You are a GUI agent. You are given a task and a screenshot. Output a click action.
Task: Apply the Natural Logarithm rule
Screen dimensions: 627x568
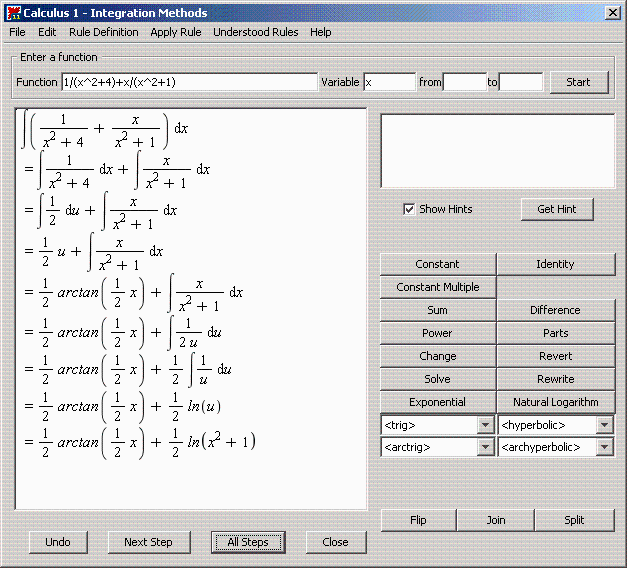555,402
